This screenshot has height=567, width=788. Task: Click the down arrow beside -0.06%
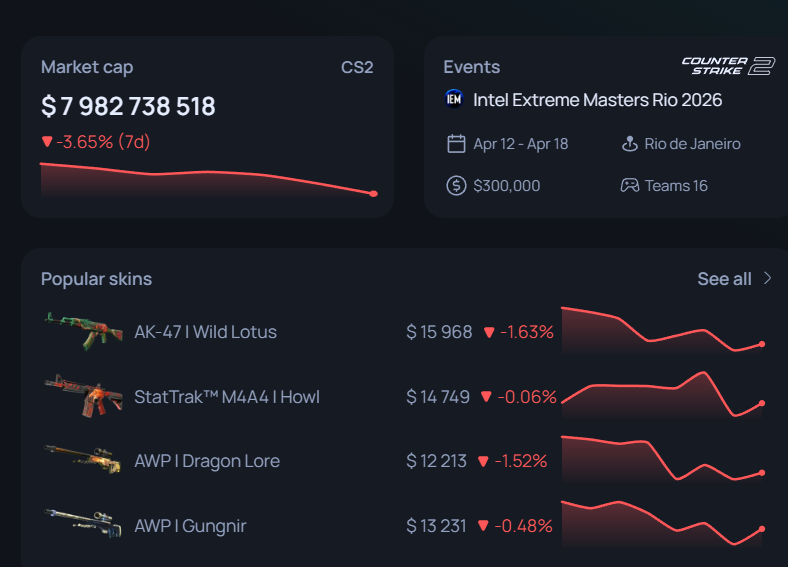pos(486,397)
